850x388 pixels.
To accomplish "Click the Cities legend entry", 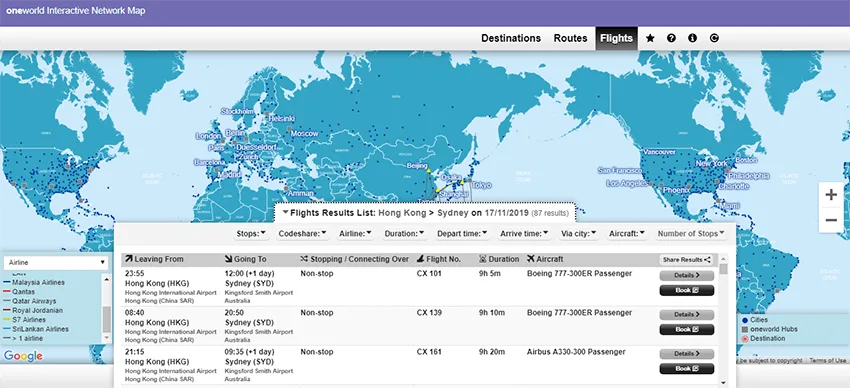I will 755,320.
